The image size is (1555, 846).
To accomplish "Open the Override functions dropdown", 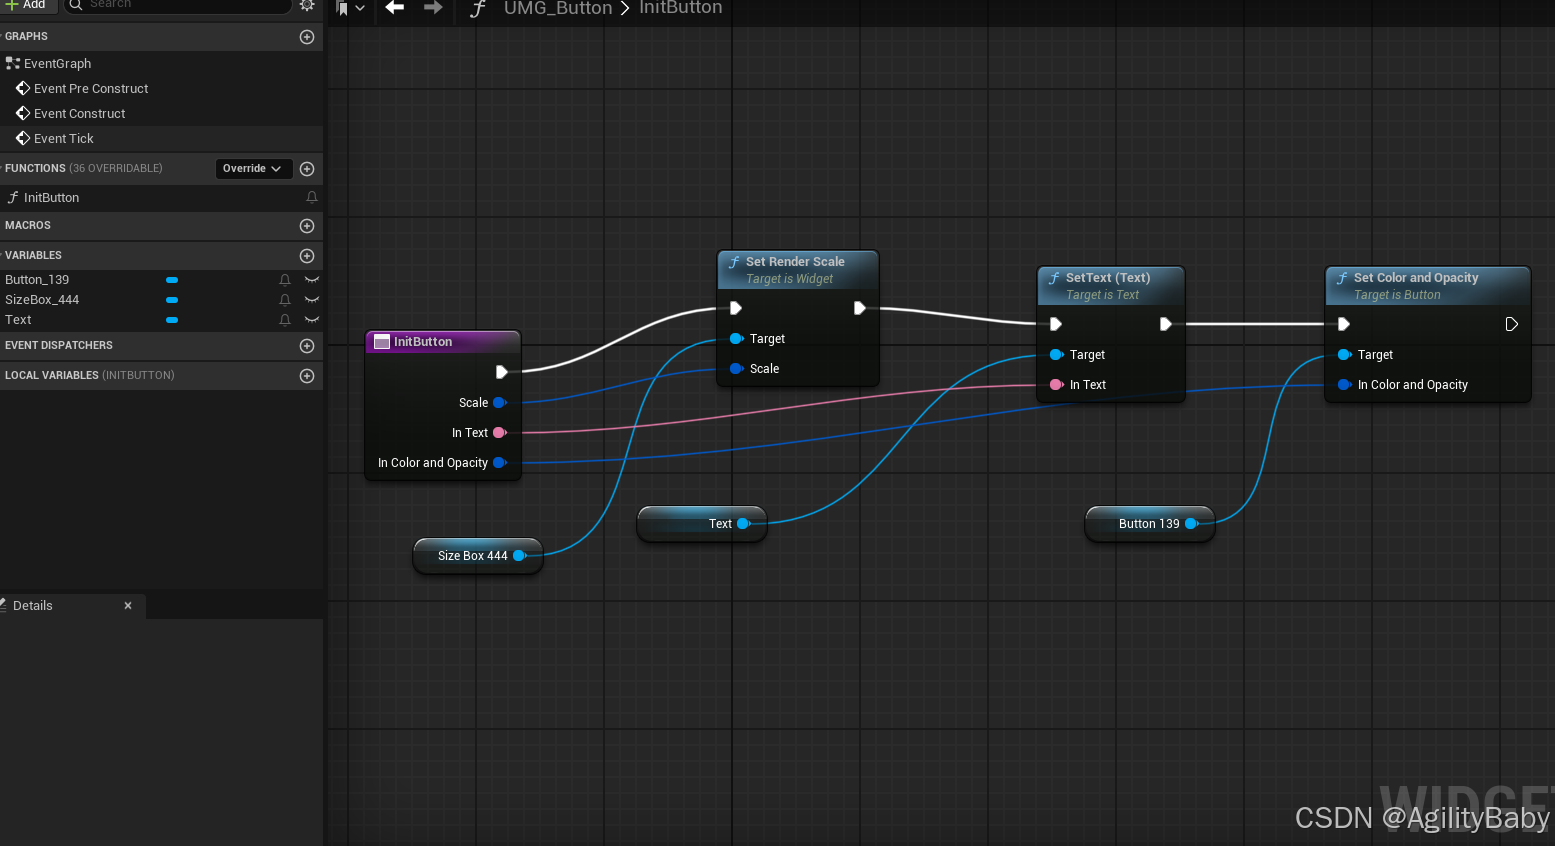I will [253, 169].
